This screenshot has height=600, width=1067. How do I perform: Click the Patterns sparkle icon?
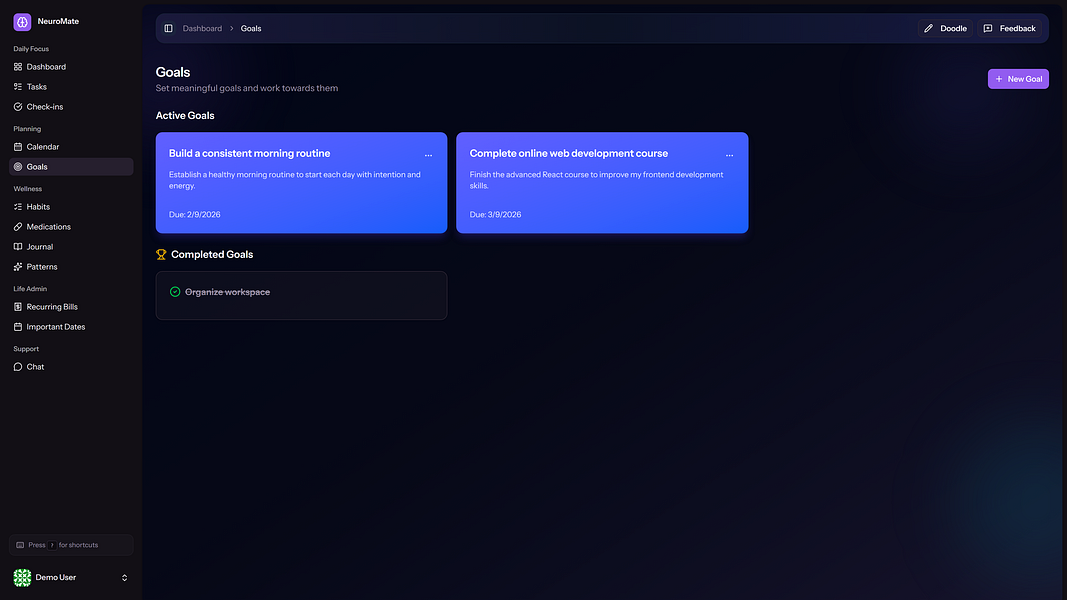point(18,267)
